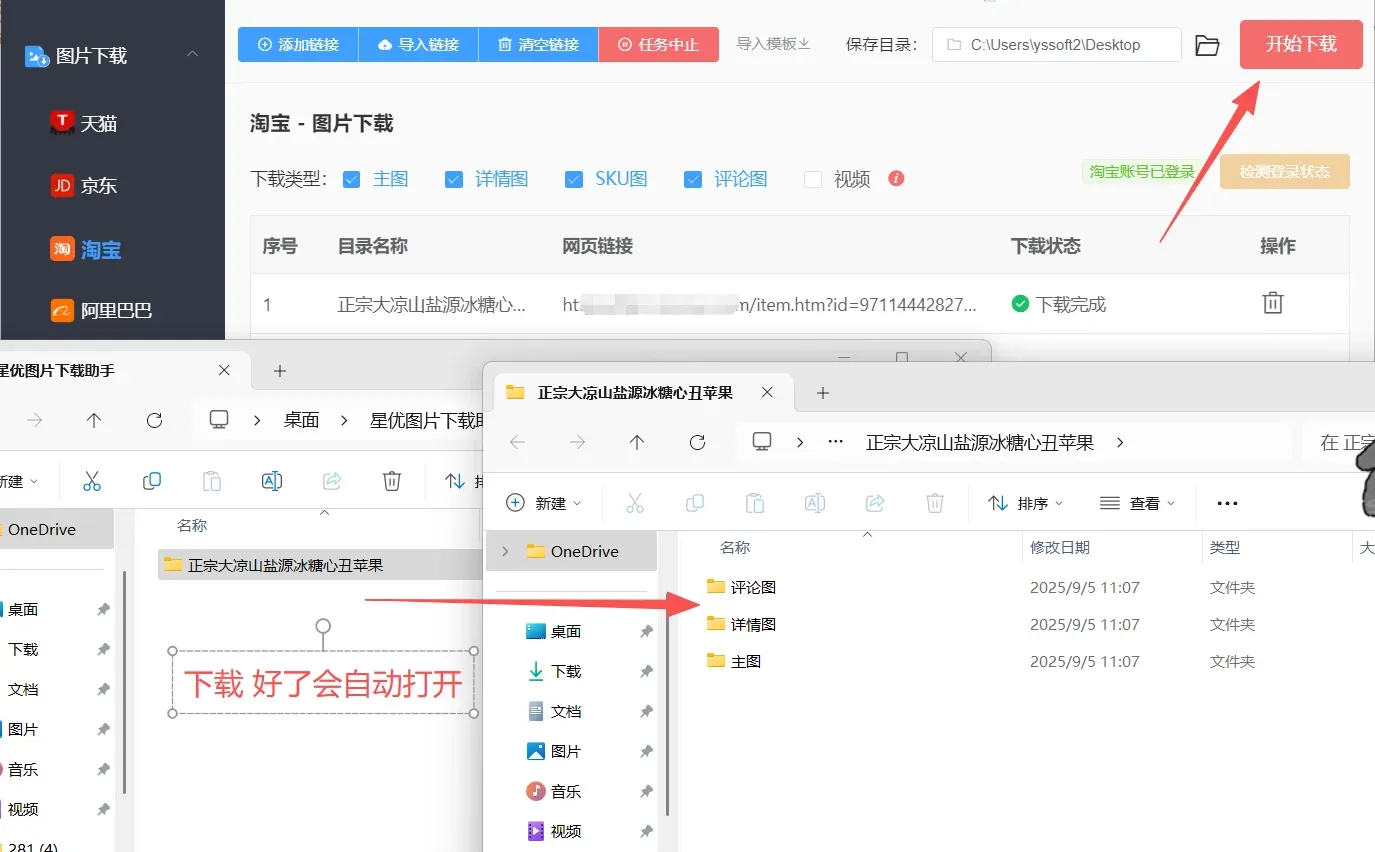Open the 排序 sort dropdown
The width and height of the screenshot is (1375, 852).
coord(1025,502)
